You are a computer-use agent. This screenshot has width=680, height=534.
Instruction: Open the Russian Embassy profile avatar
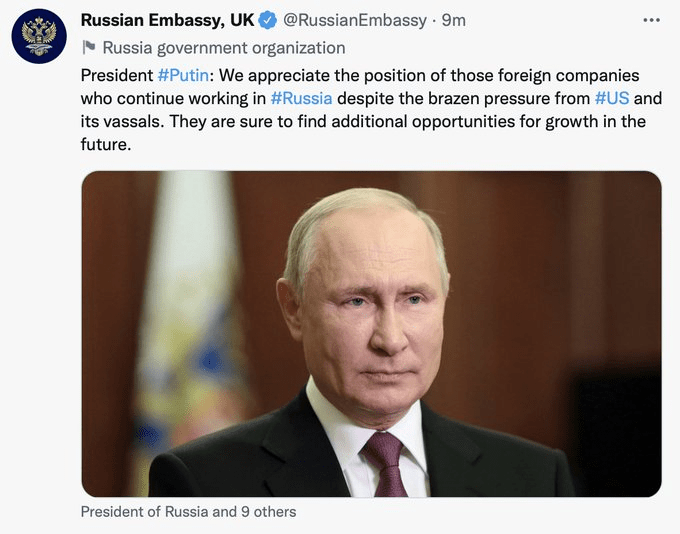pos(39,38)
